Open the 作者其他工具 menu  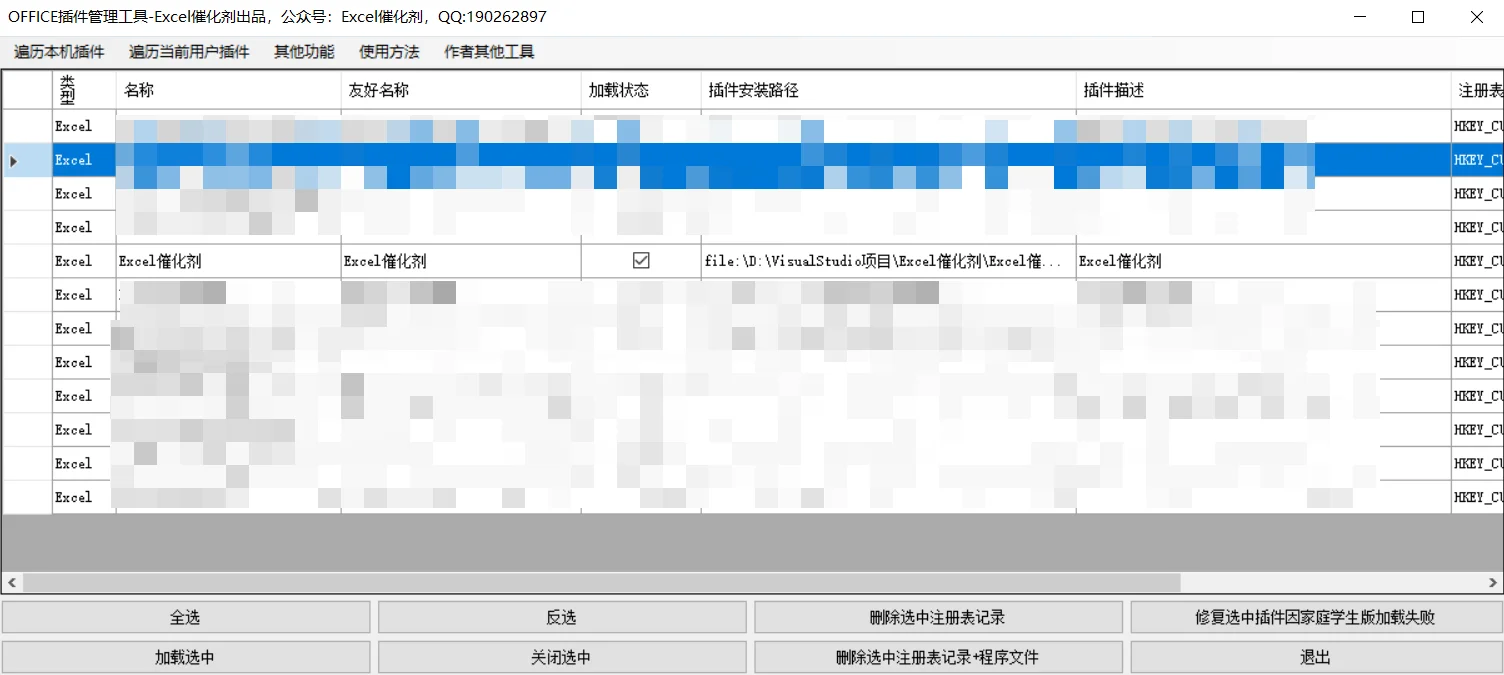coord(489,52)
